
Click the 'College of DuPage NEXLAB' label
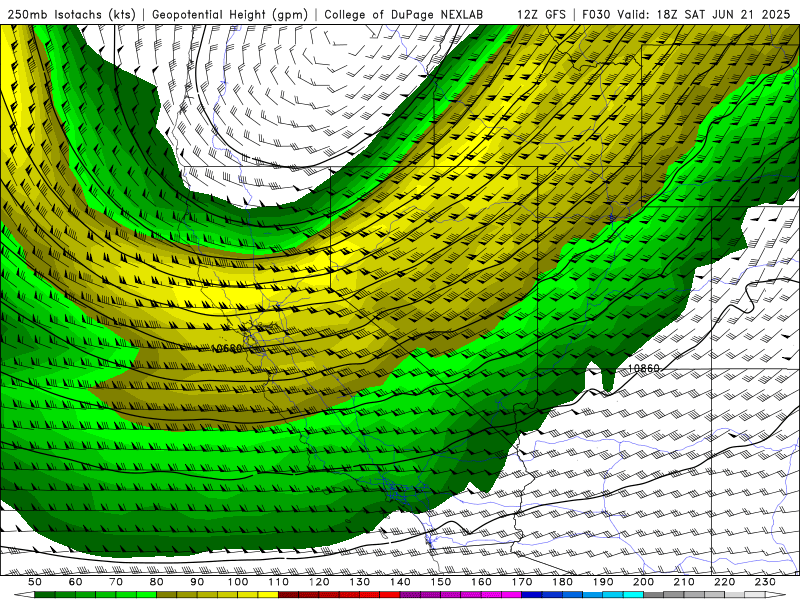tap(404, 14)
